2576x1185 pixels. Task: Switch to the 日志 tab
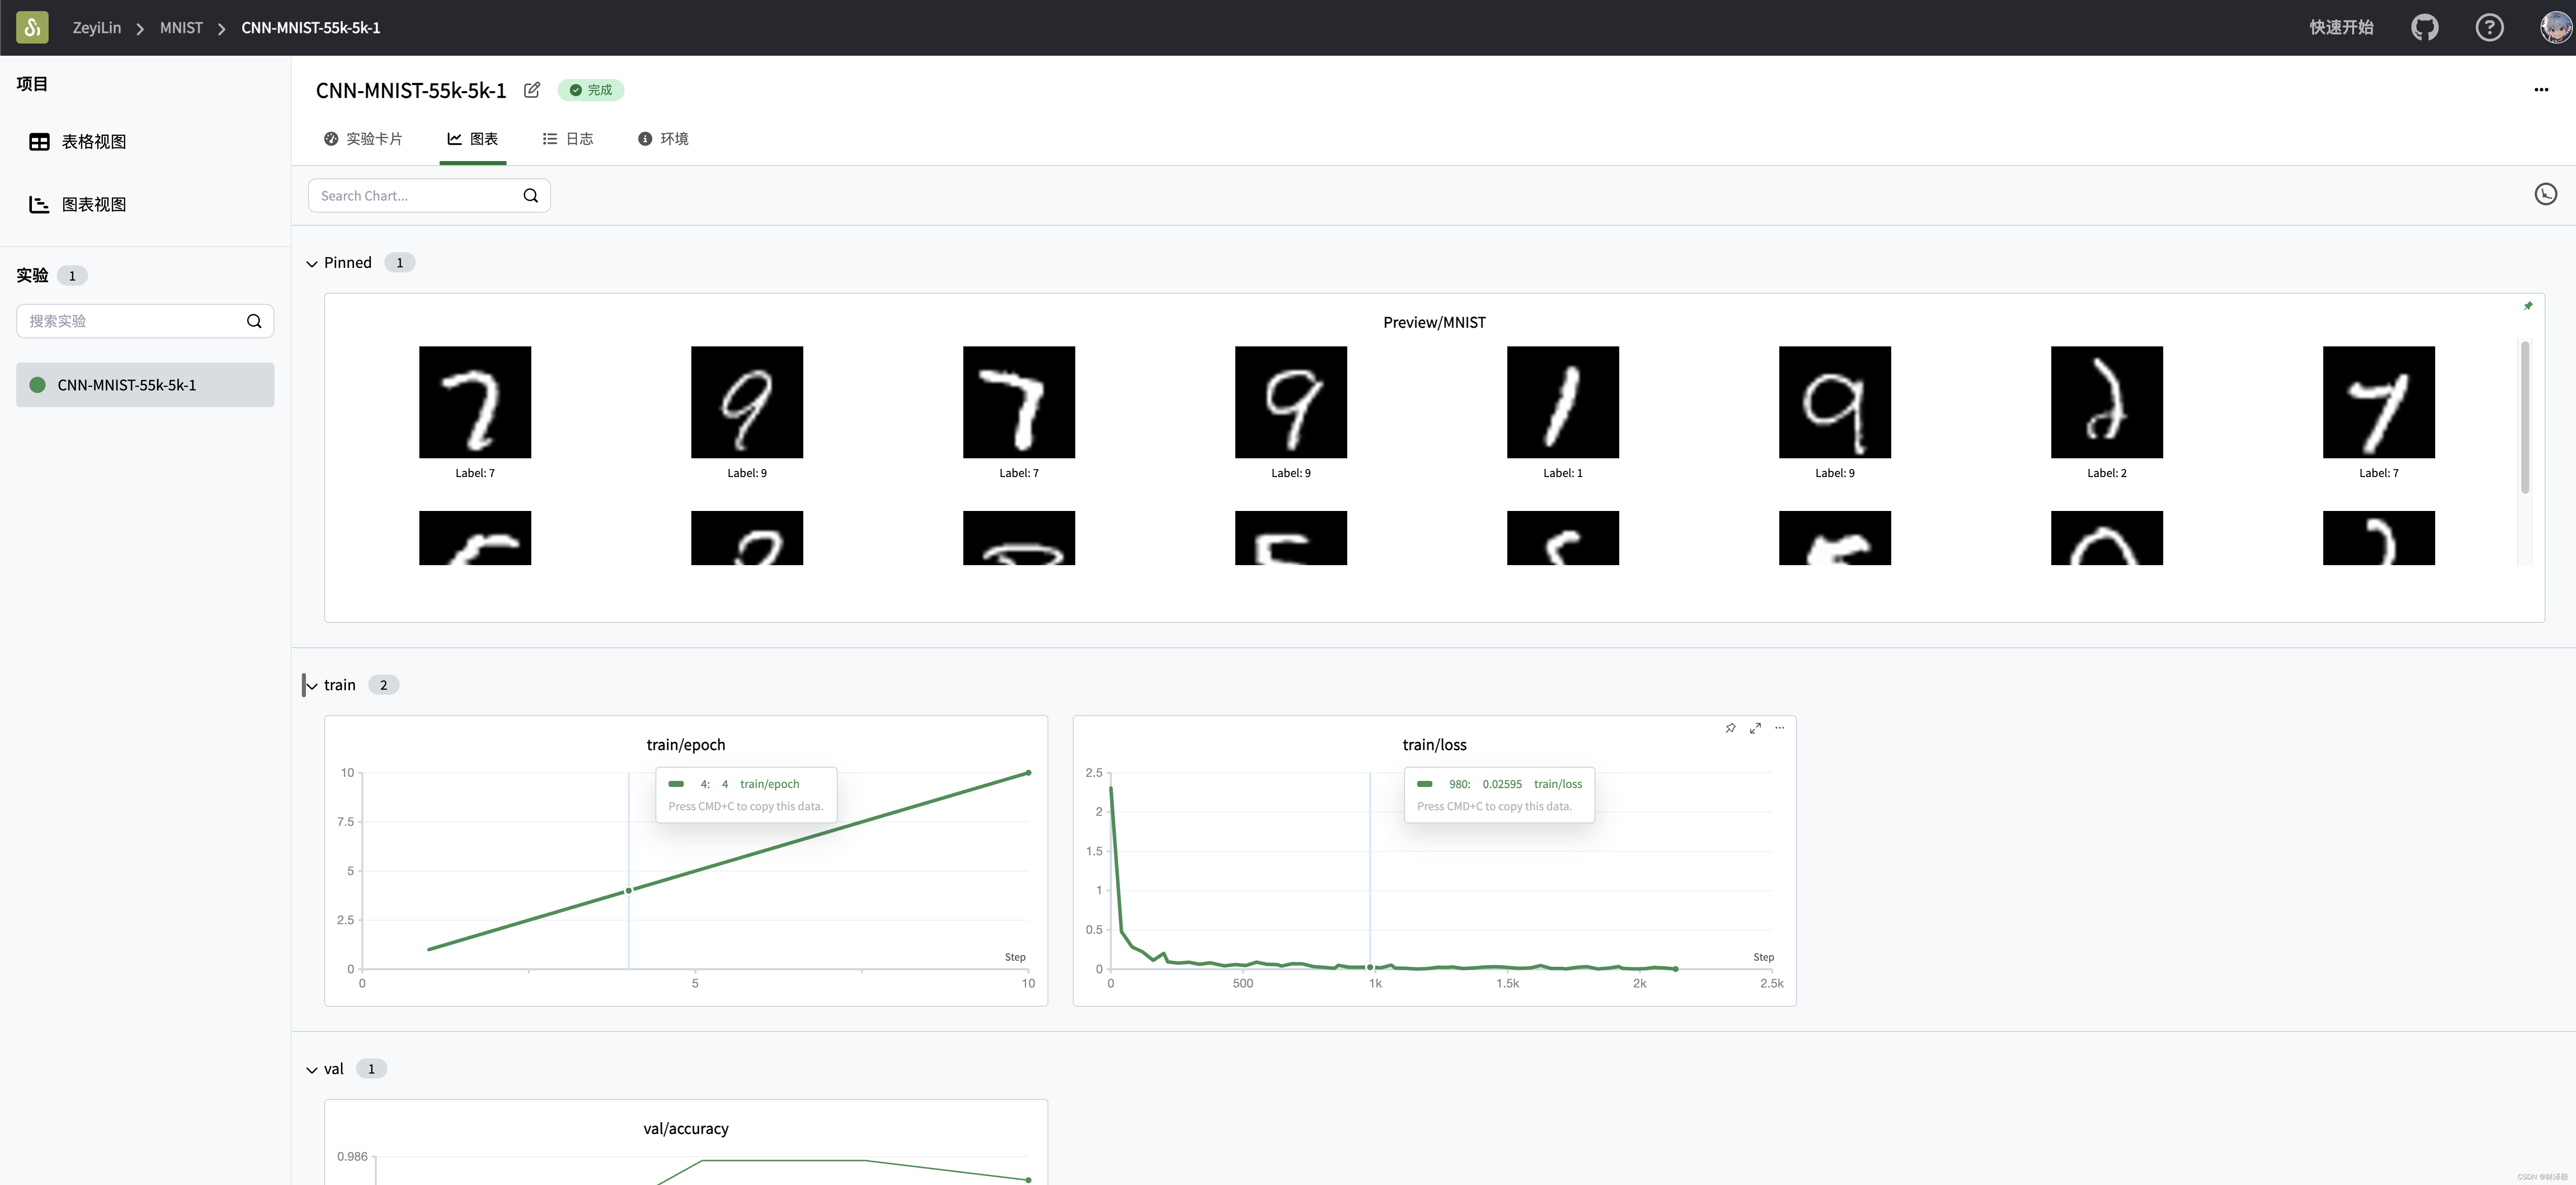(567, 139)
